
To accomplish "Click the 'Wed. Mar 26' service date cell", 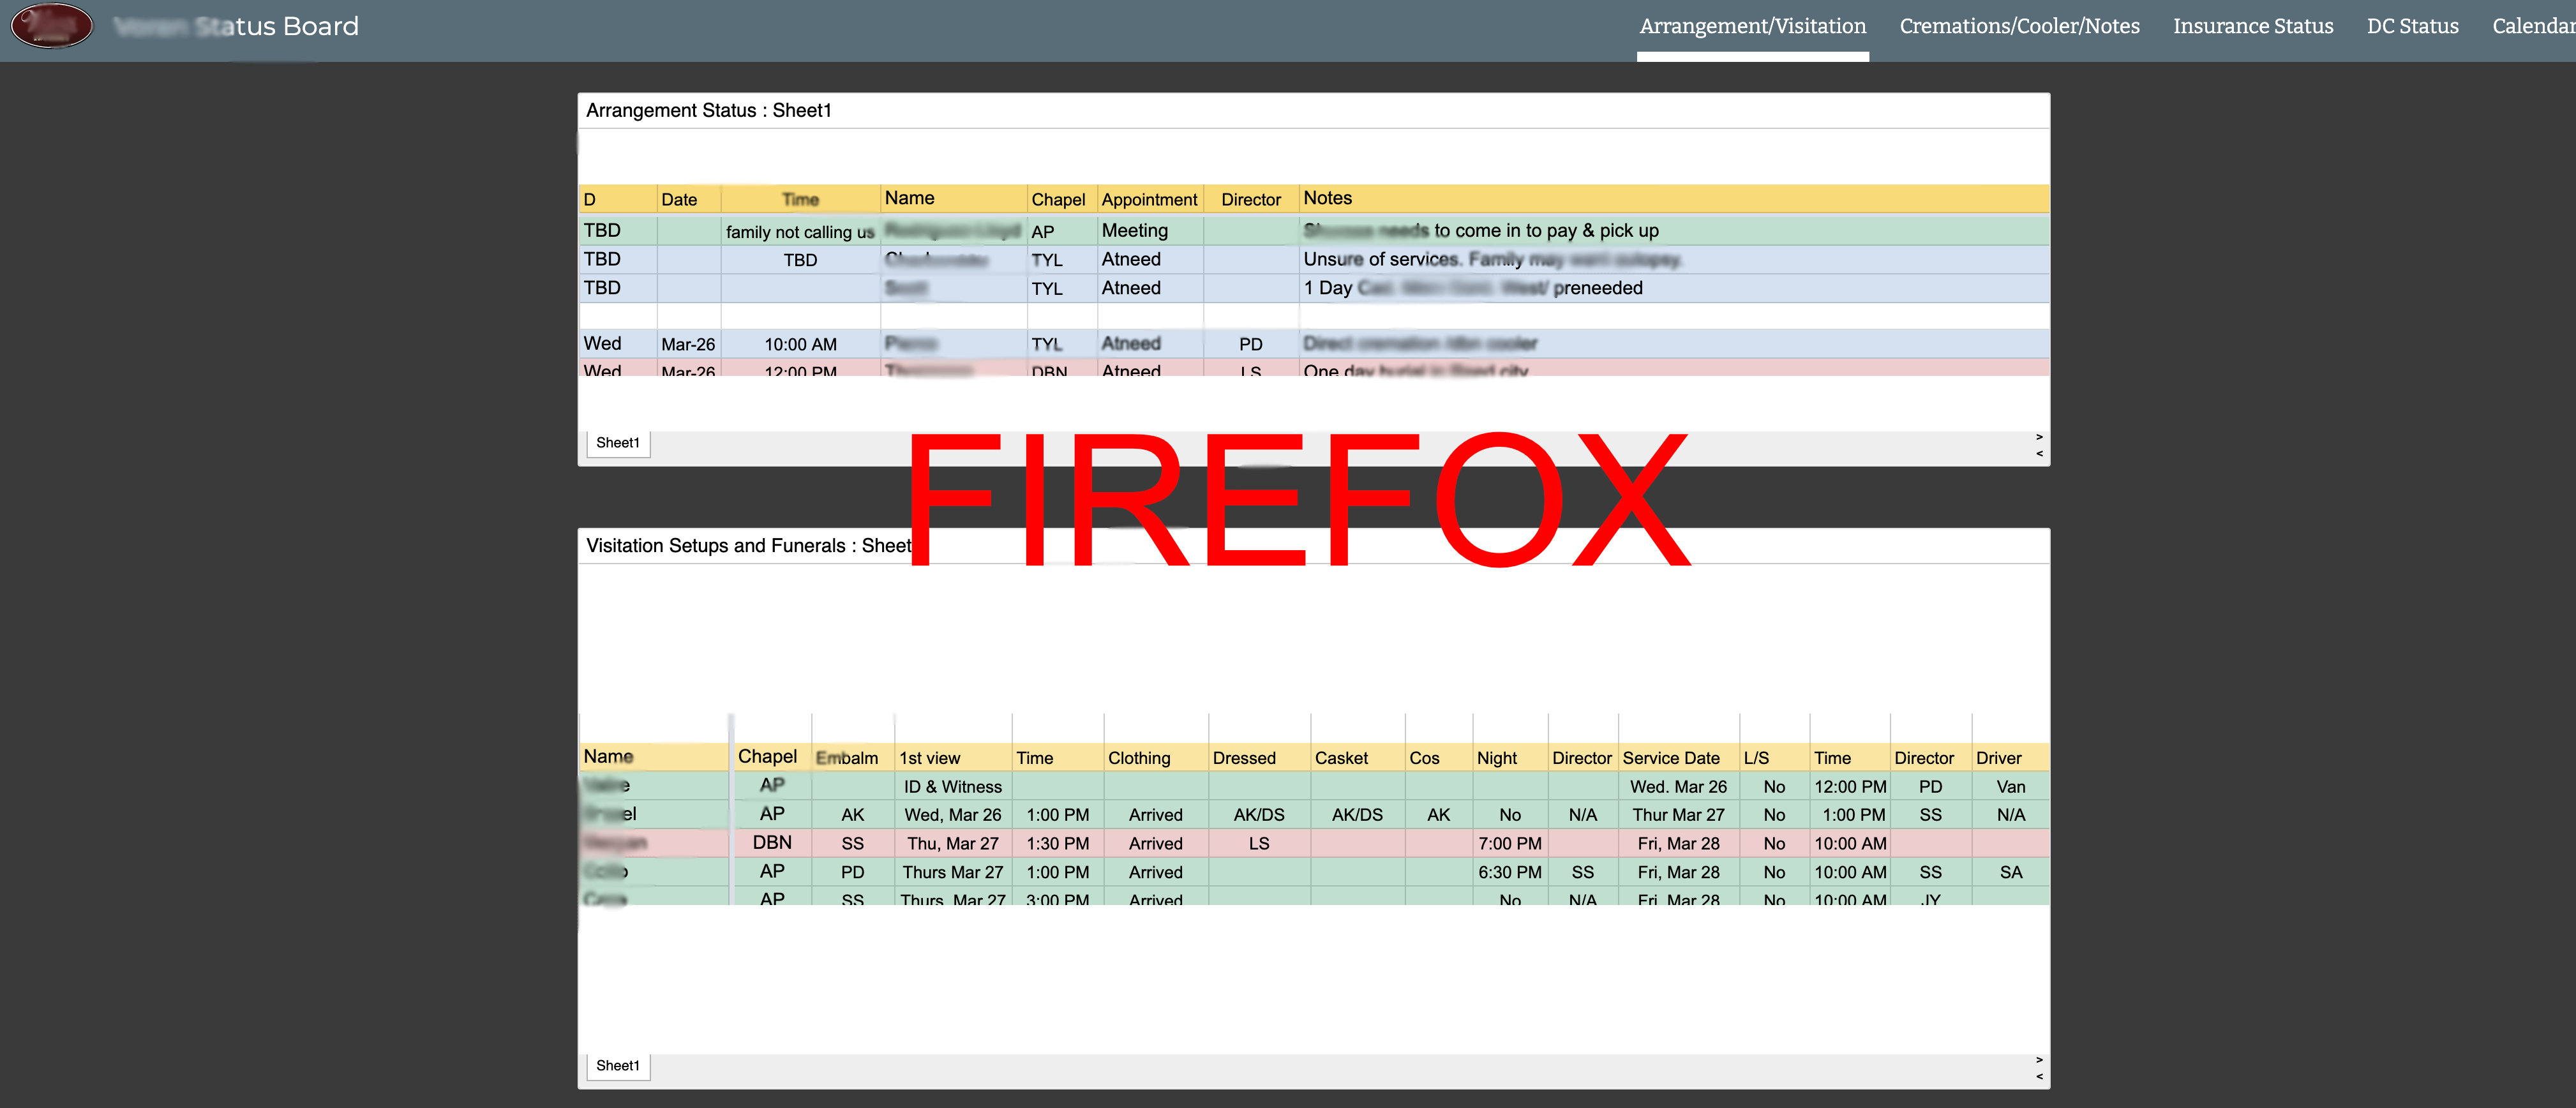I will [1678, 787].
